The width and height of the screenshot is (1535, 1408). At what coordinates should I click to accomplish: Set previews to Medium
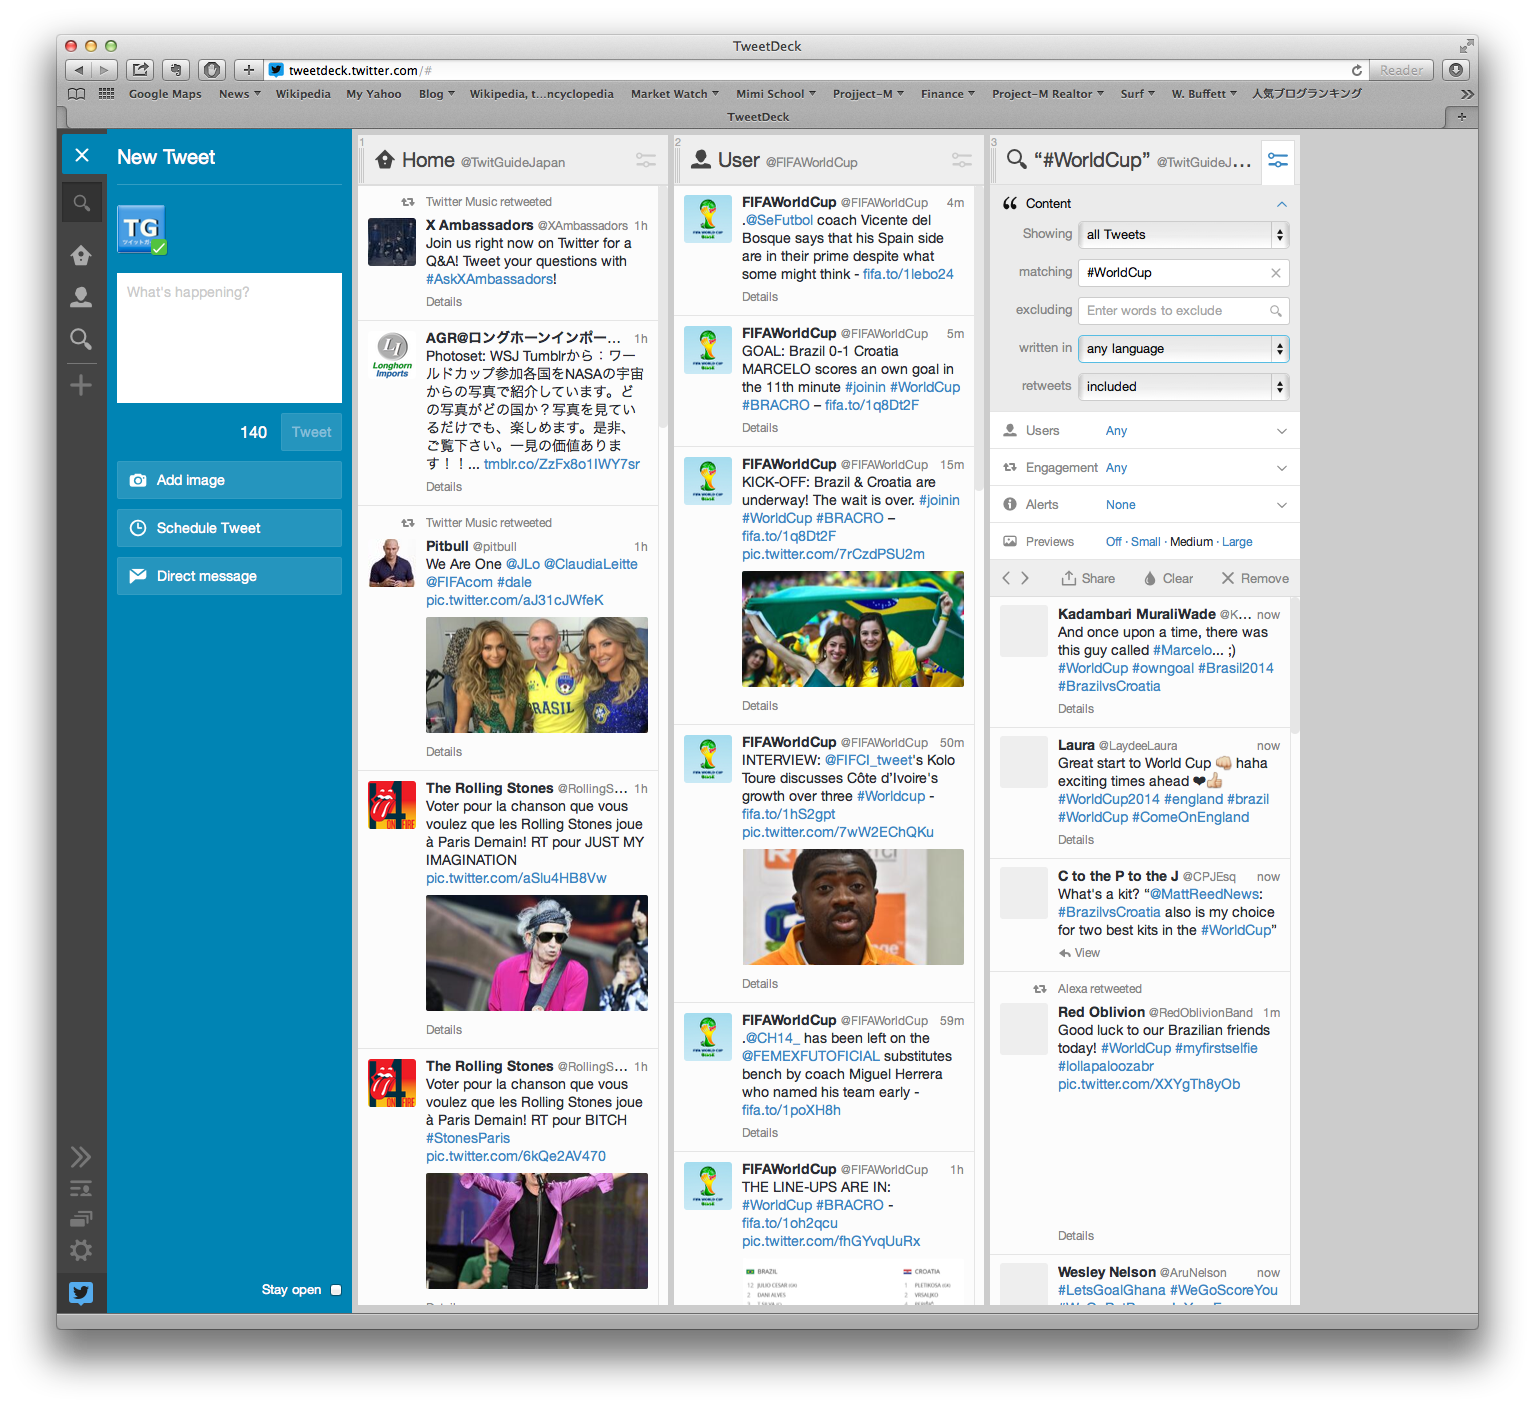(1192, 542)
